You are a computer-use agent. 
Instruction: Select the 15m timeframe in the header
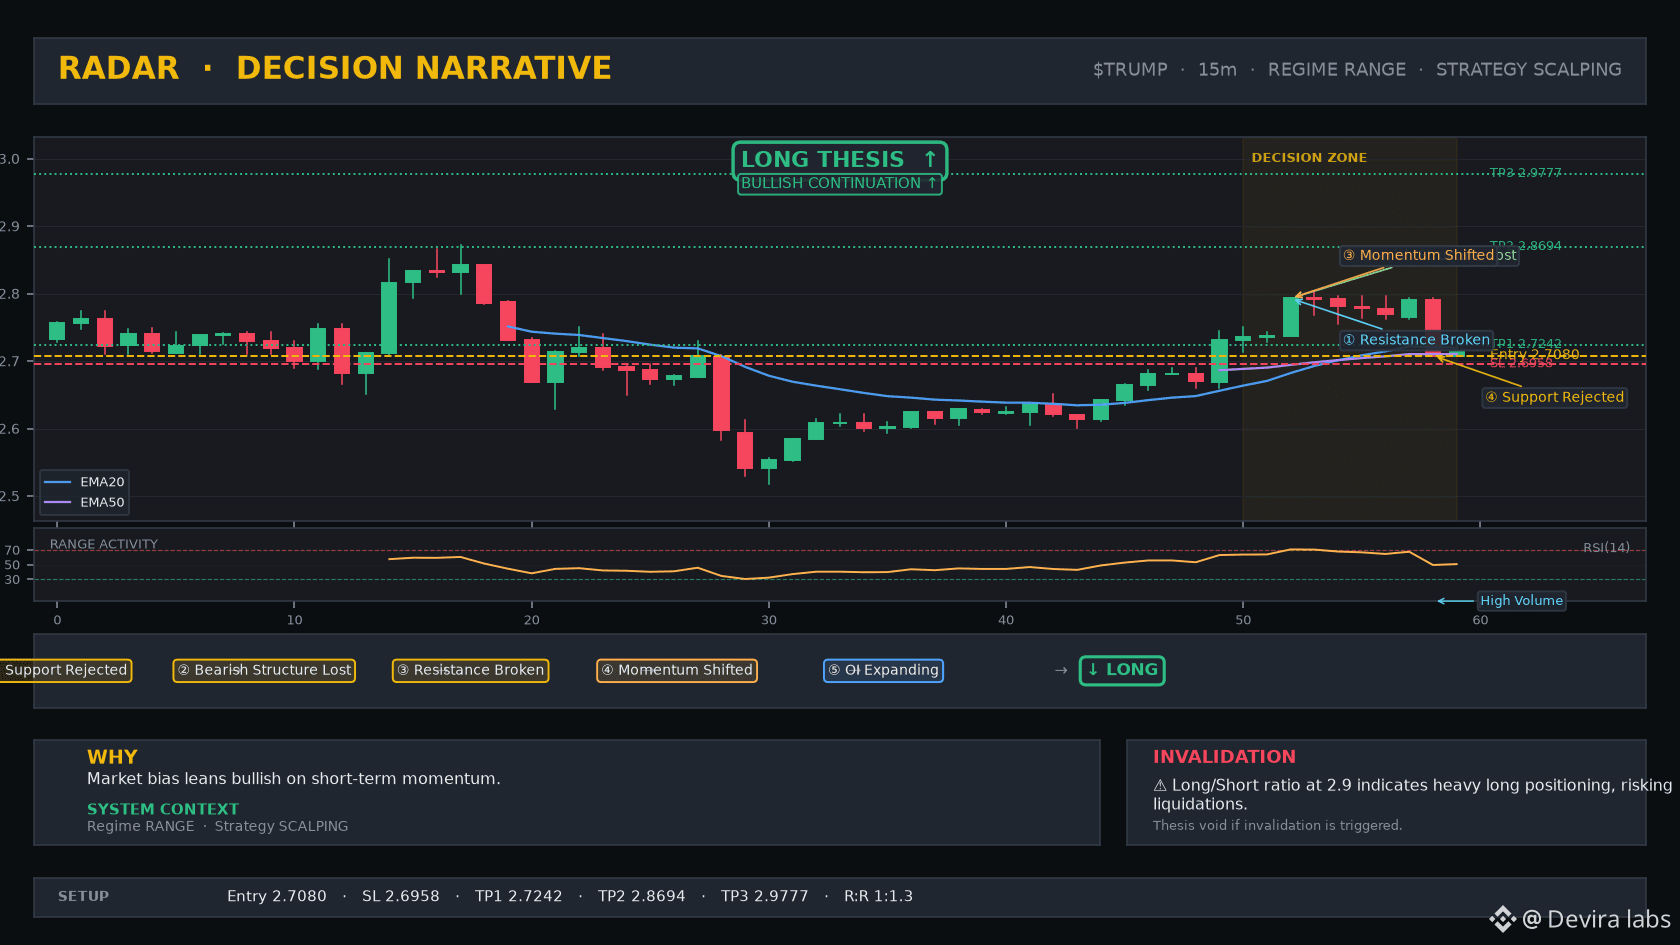(1217, 70)
